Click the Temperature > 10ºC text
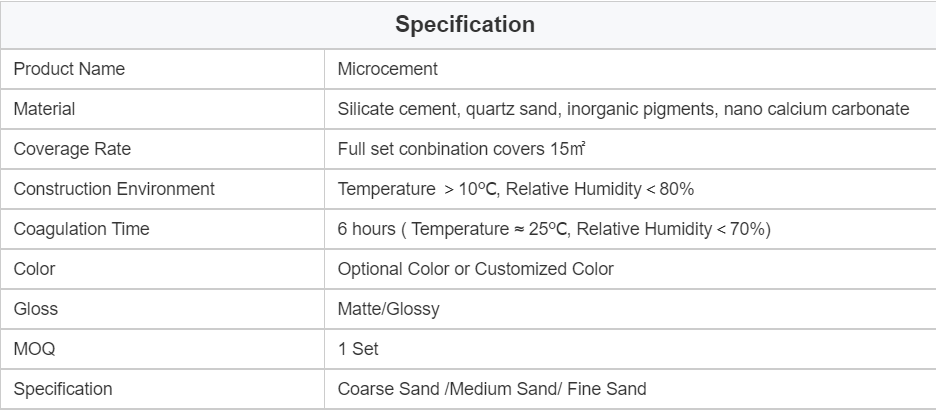The height and width of the screenshot is (411, 936). (x=420, y=189)
